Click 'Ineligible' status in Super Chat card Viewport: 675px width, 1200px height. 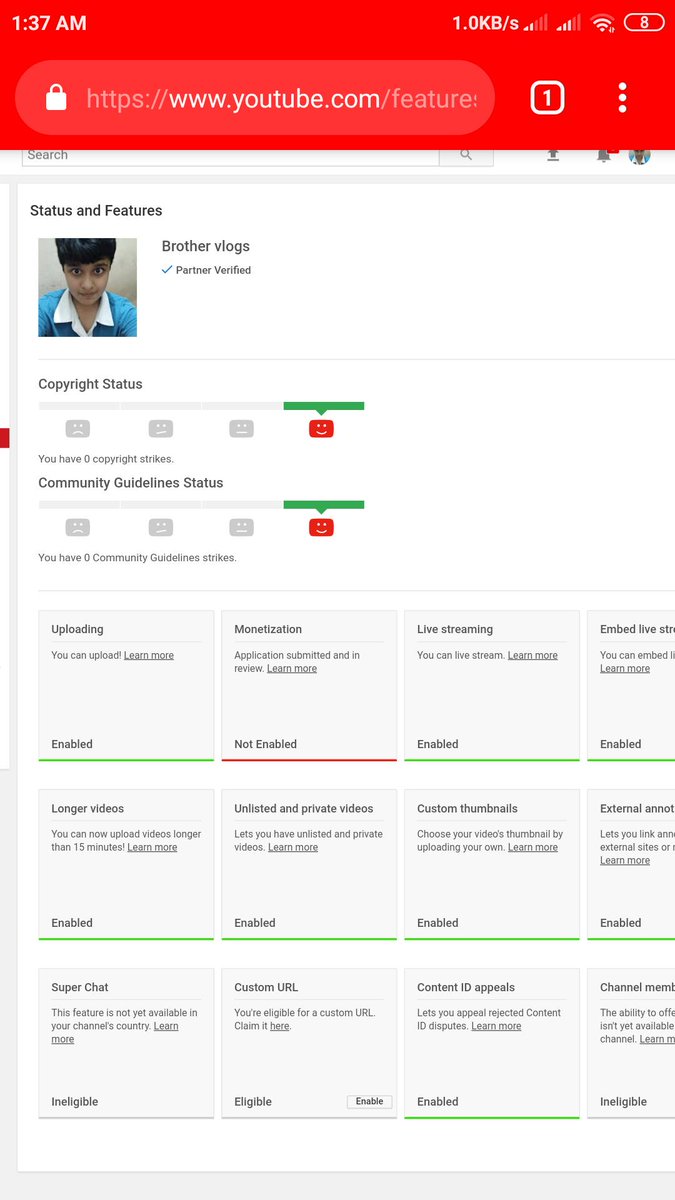[75, 1101]
